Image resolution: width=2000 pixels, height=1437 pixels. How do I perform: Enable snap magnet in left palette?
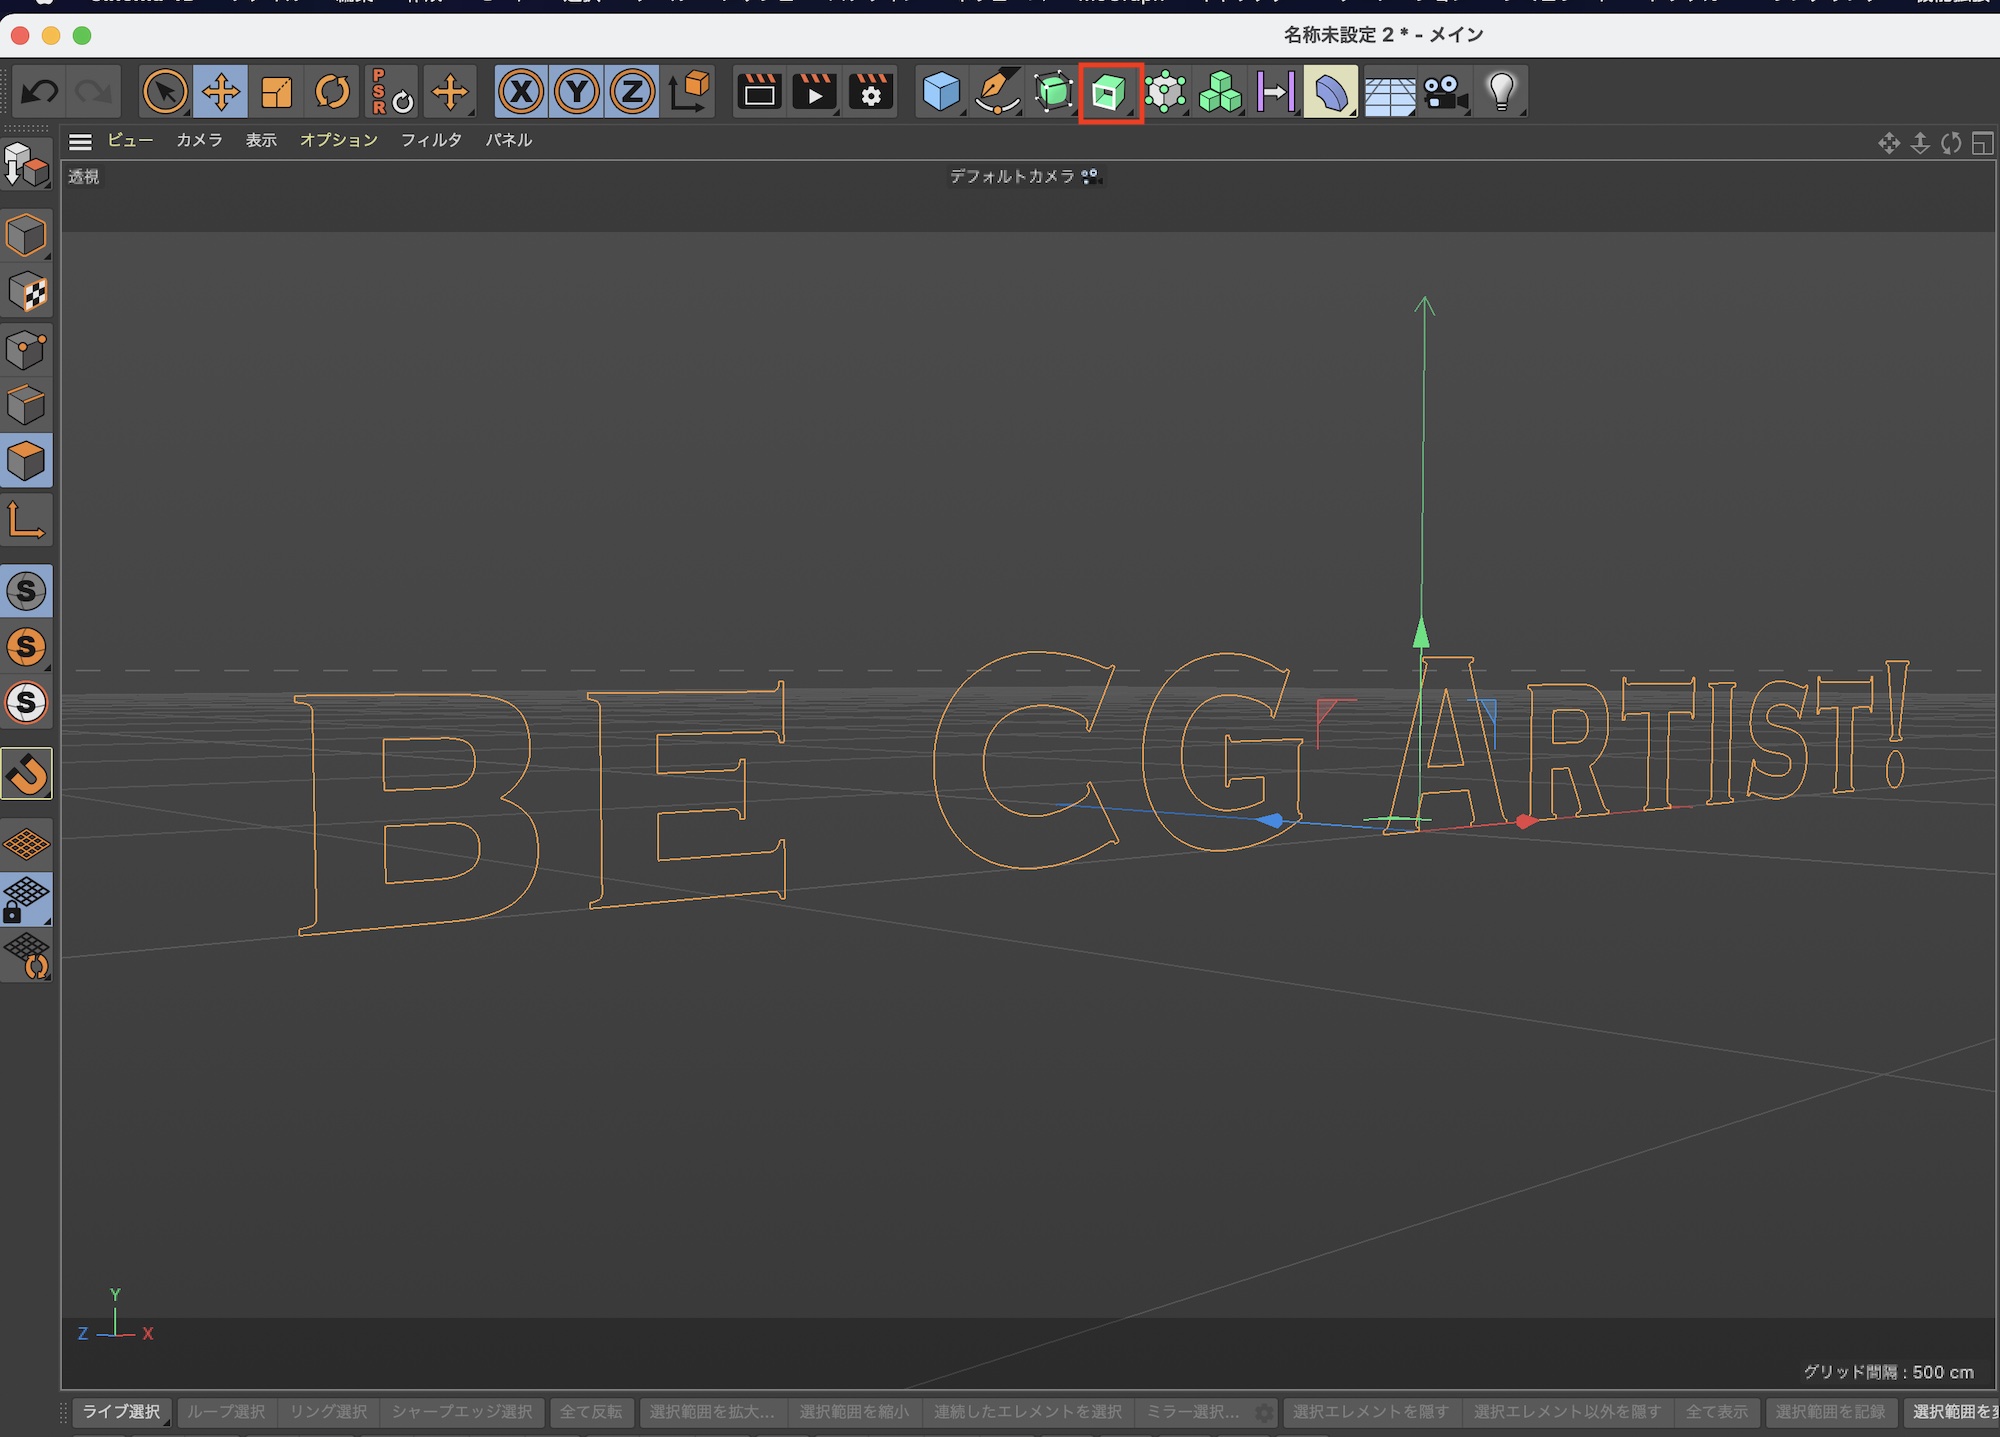coord(27,773)
